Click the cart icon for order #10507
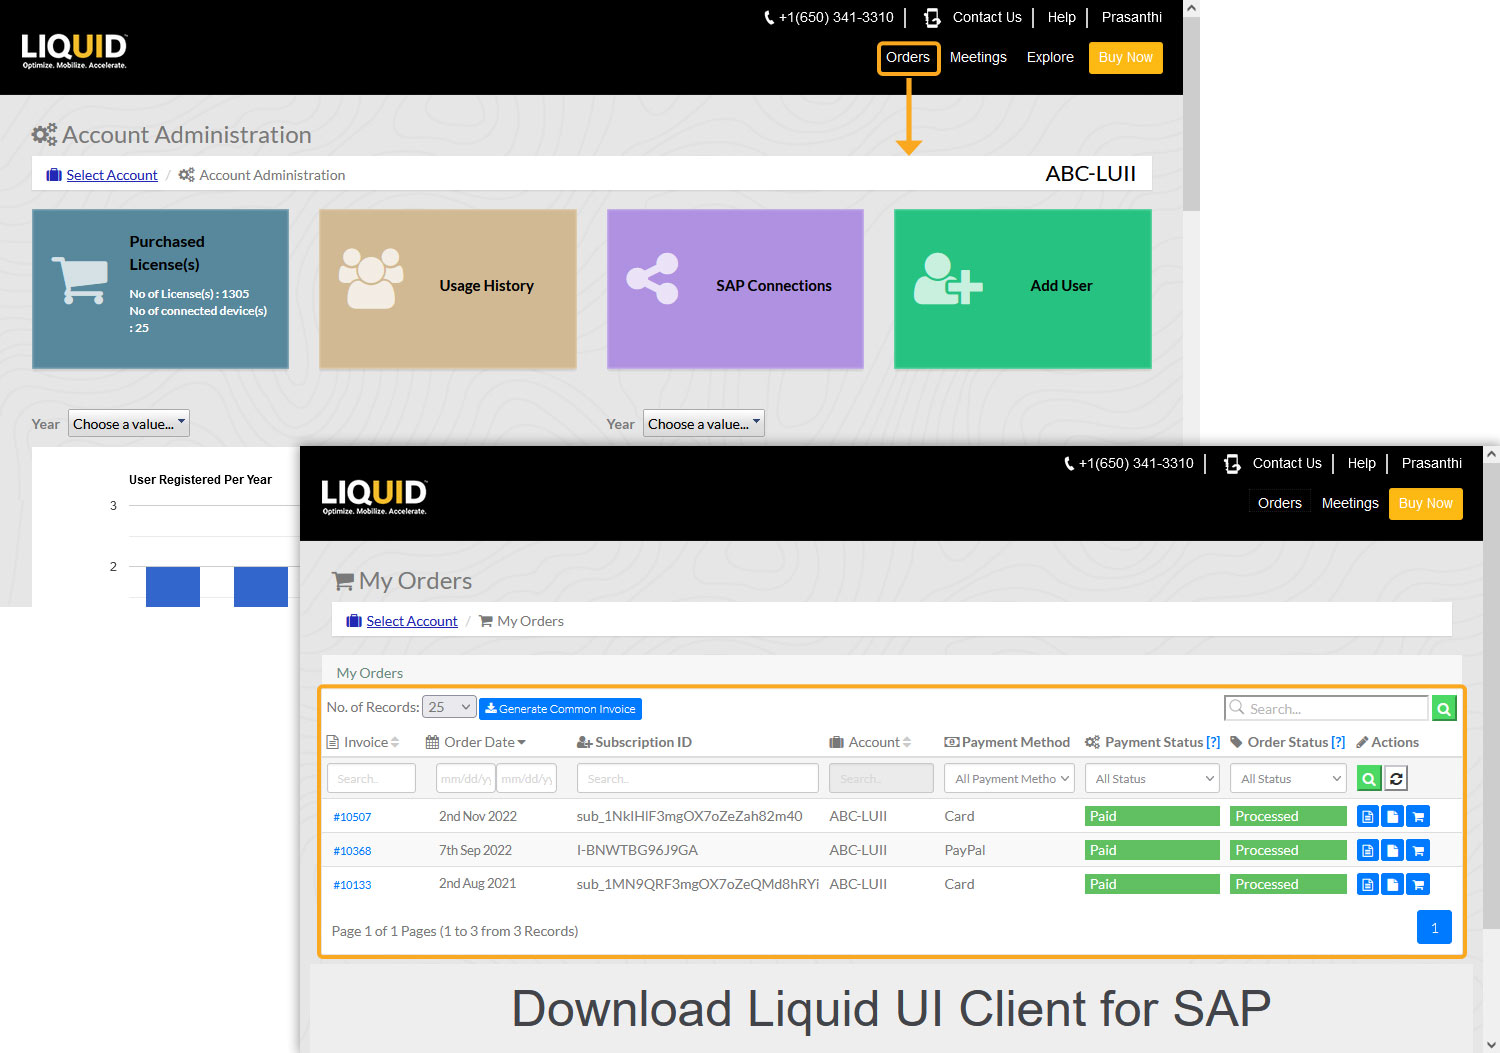The image size is (1500, 1053). tap(1417, 816)
